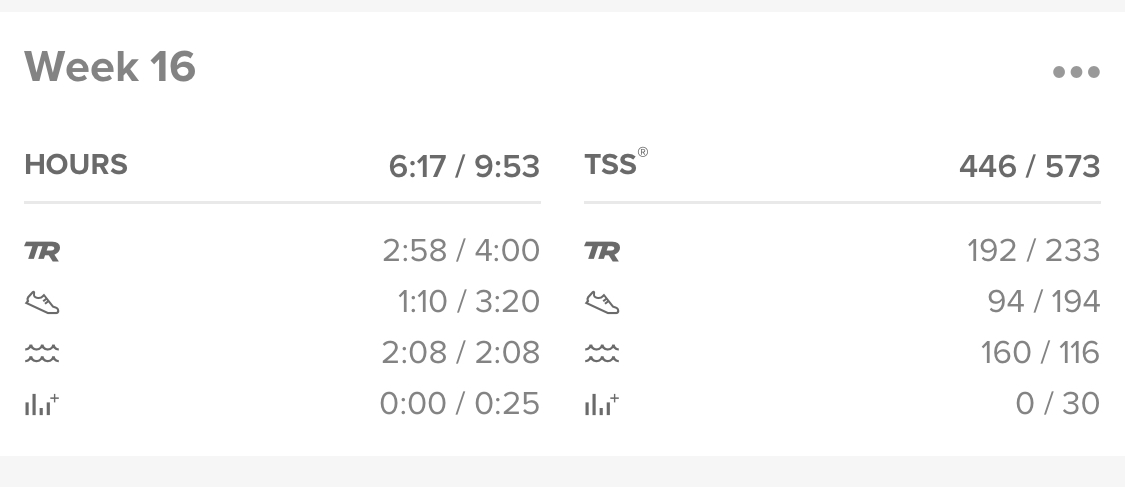Click the 2:08 / 2:08 swim hours
Image resolution: width=1125 pixels, height=487 pixels.
click(461, 353)
